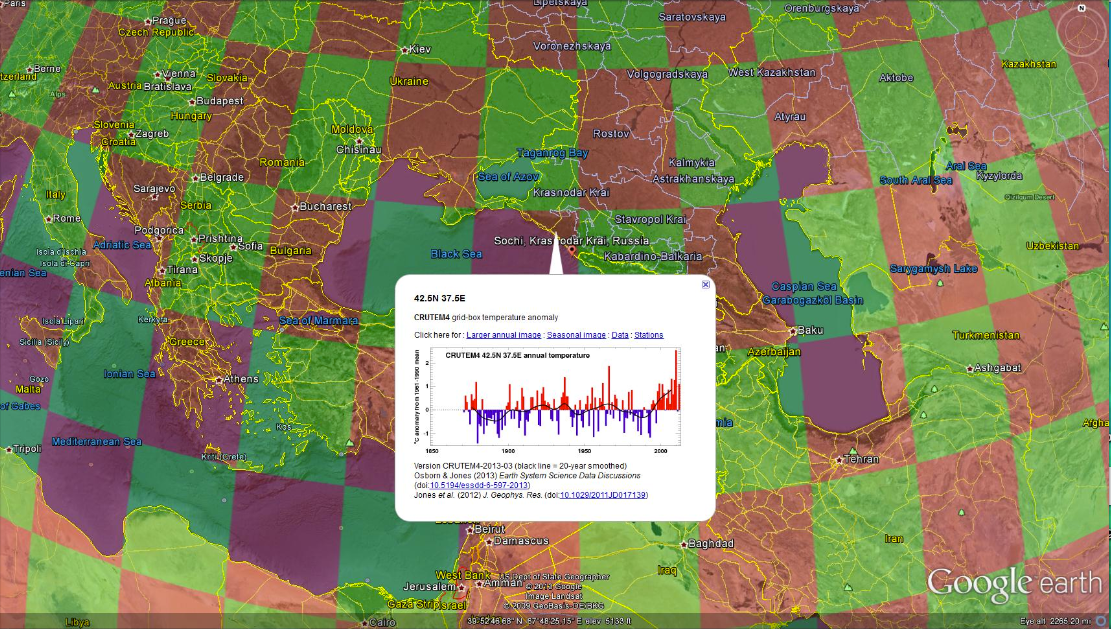Screen dimensions: 1111x629
Task: Select the Prague capital marker
Action: click(149, 21)
